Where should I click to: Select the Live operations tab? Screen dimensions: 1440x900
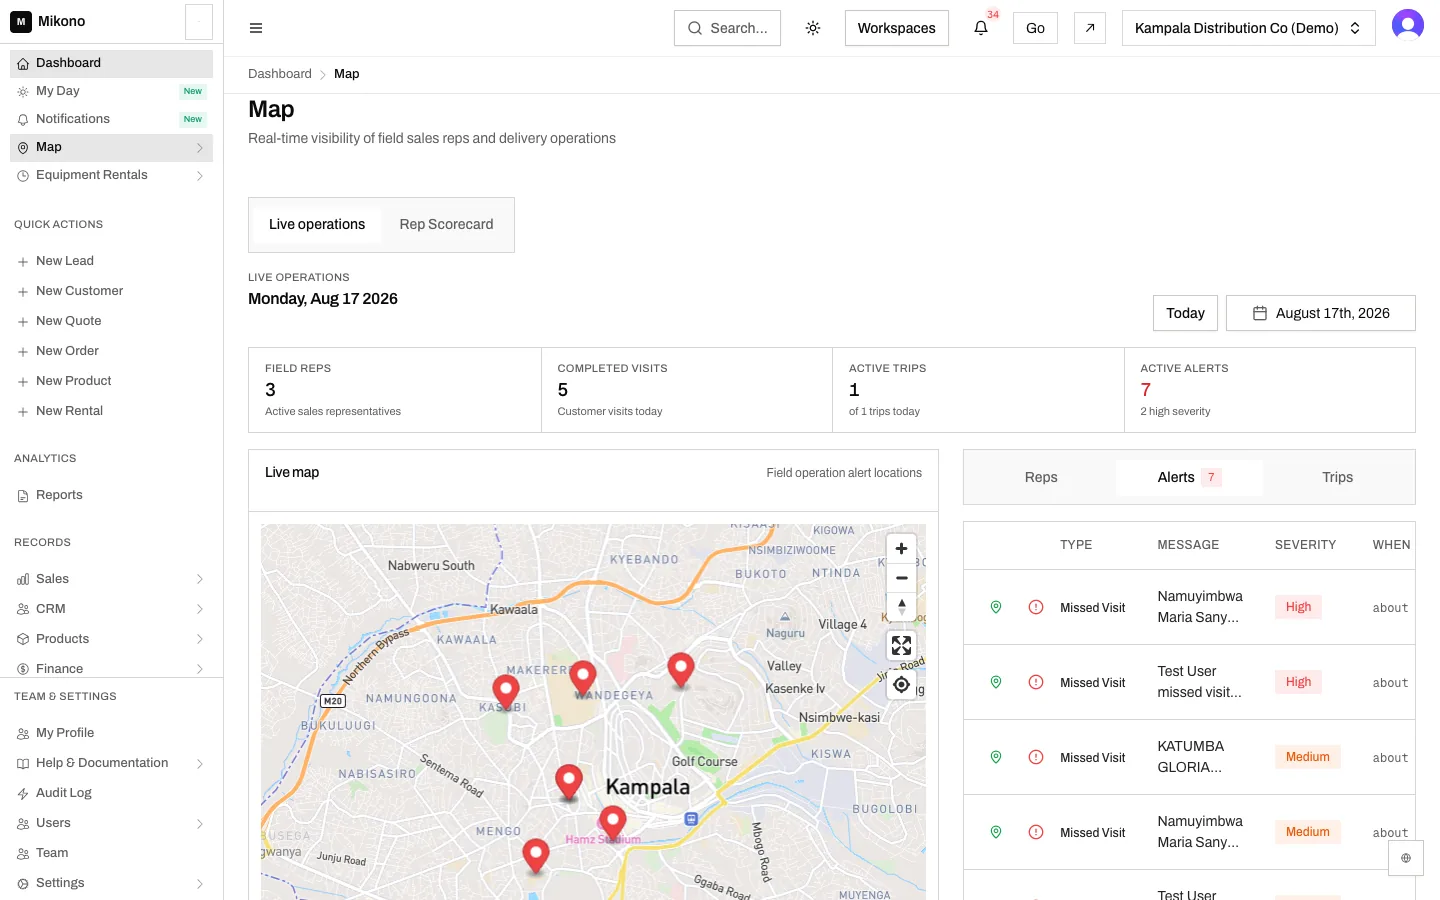coord(317,225)
